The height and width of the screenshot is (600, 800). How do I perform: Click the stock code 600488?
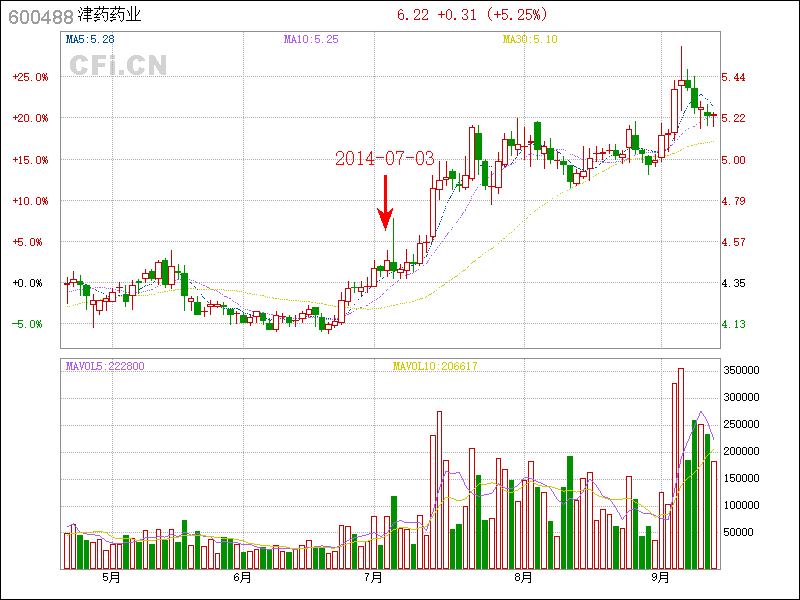click(x=41, y=17)
